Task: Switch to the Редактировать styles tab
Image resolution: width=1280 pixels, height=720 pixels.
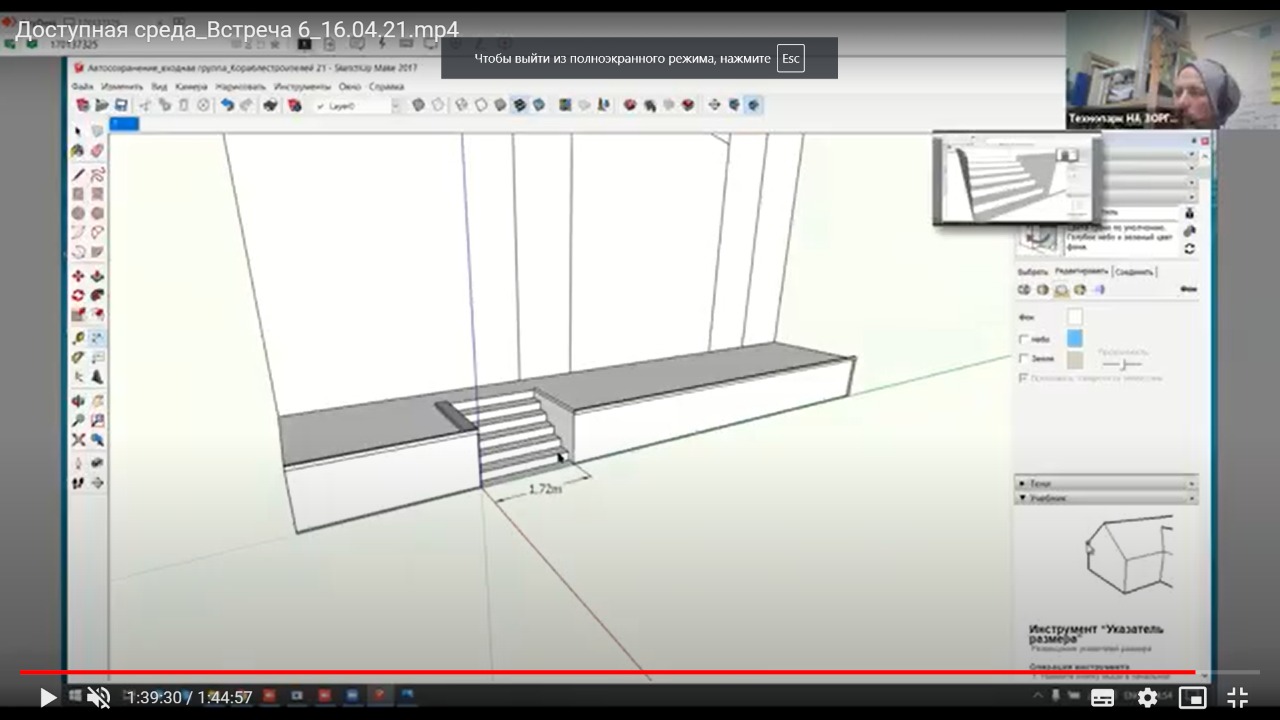Action: pyautogui.click(x=1081, y=272)
